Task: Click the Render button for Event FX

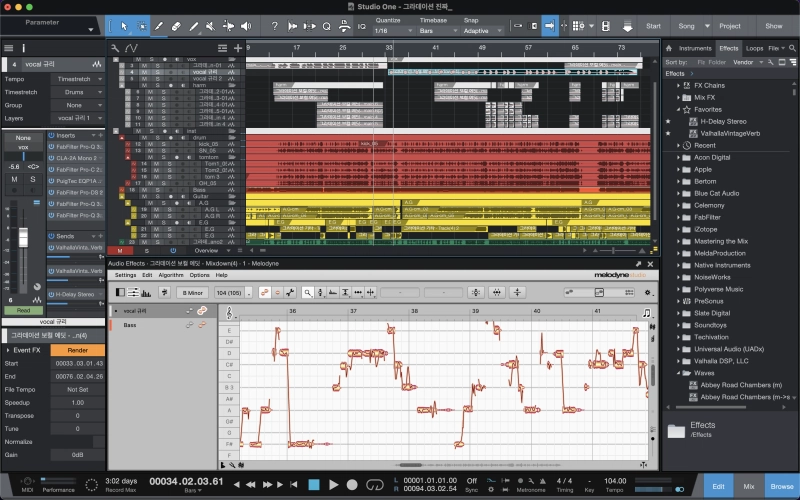Action: tap(78, 350)
